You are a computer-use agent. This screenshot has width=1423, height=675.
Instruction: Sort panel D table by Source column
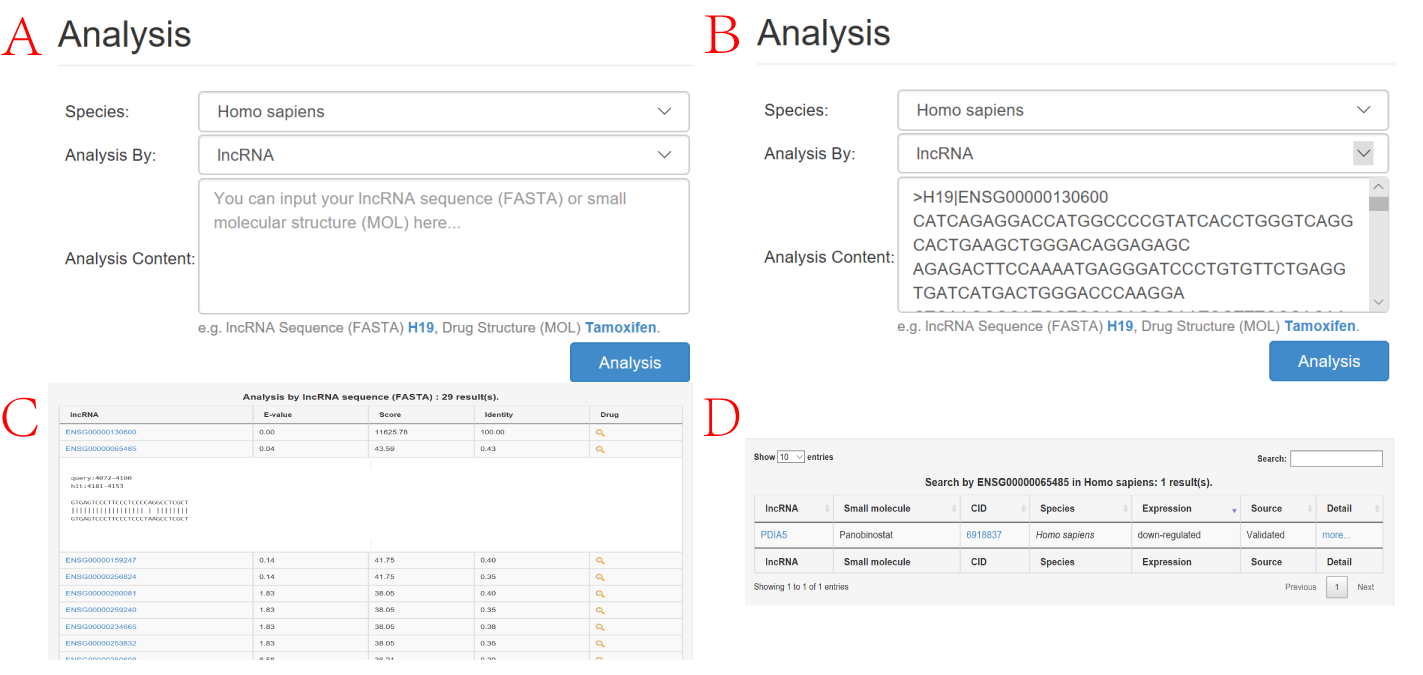[x=1278, y=508]
